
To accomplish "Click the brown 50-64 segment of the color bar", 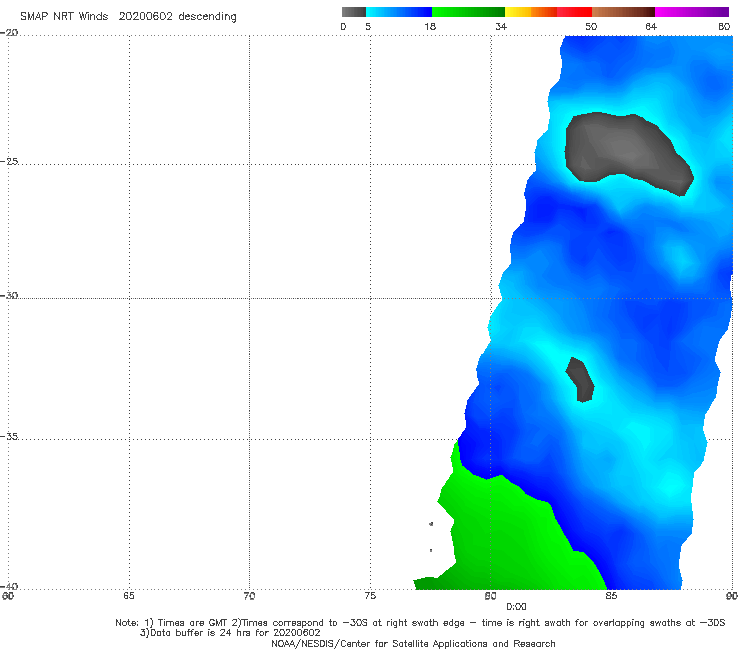I will point(623,12).
